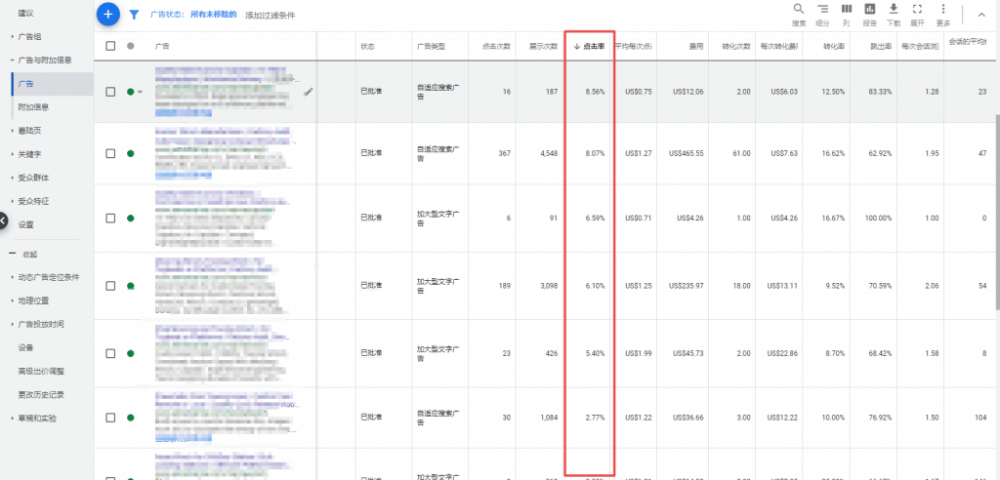1000x480 pixels.
Task: Click the pencil edit icon on first ad
Action: (309, 91)
